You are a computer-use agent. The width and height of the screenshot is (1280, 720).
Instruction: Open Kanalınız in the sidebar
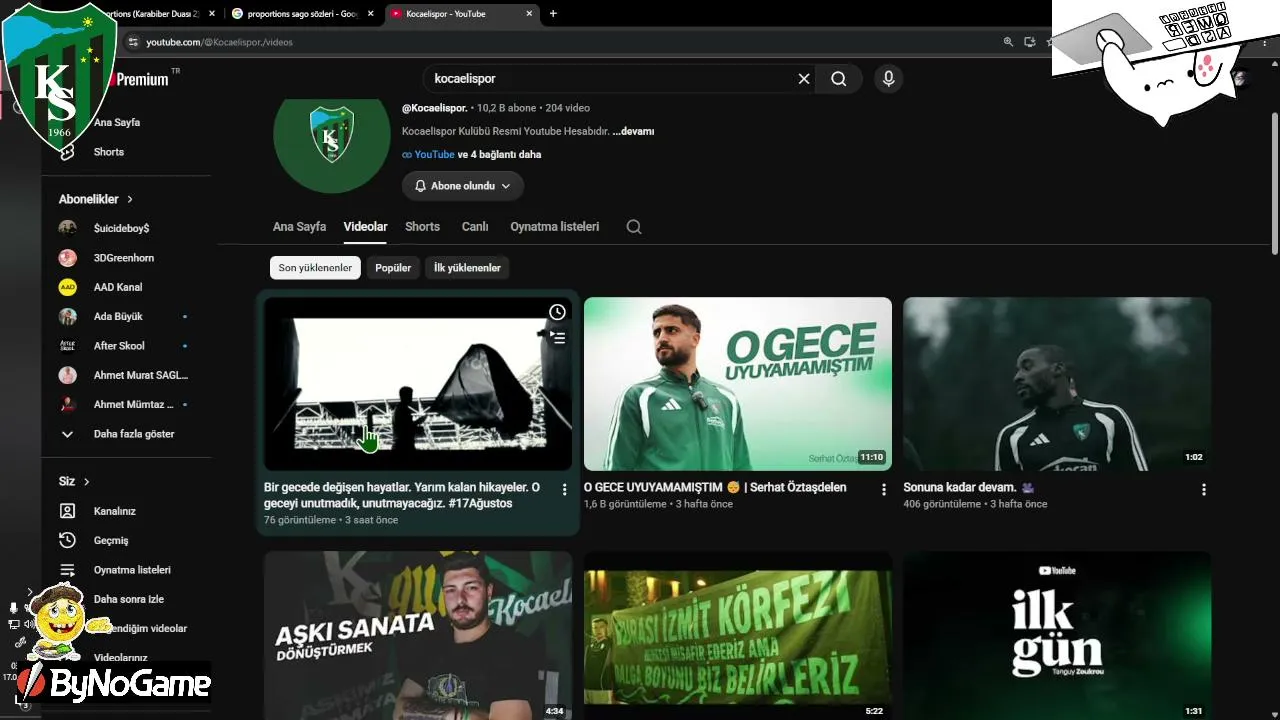click(114, 511)
